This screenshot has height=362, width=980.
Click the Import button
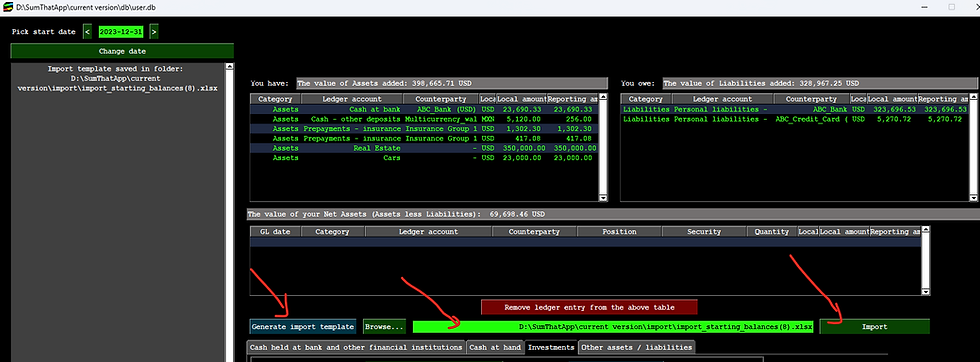[x=874, y=326]
